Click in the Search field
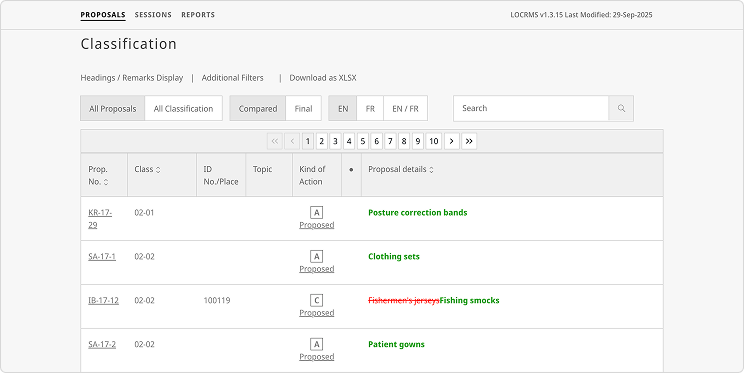This screenshot has height=373, width=744. coord(531,108)
